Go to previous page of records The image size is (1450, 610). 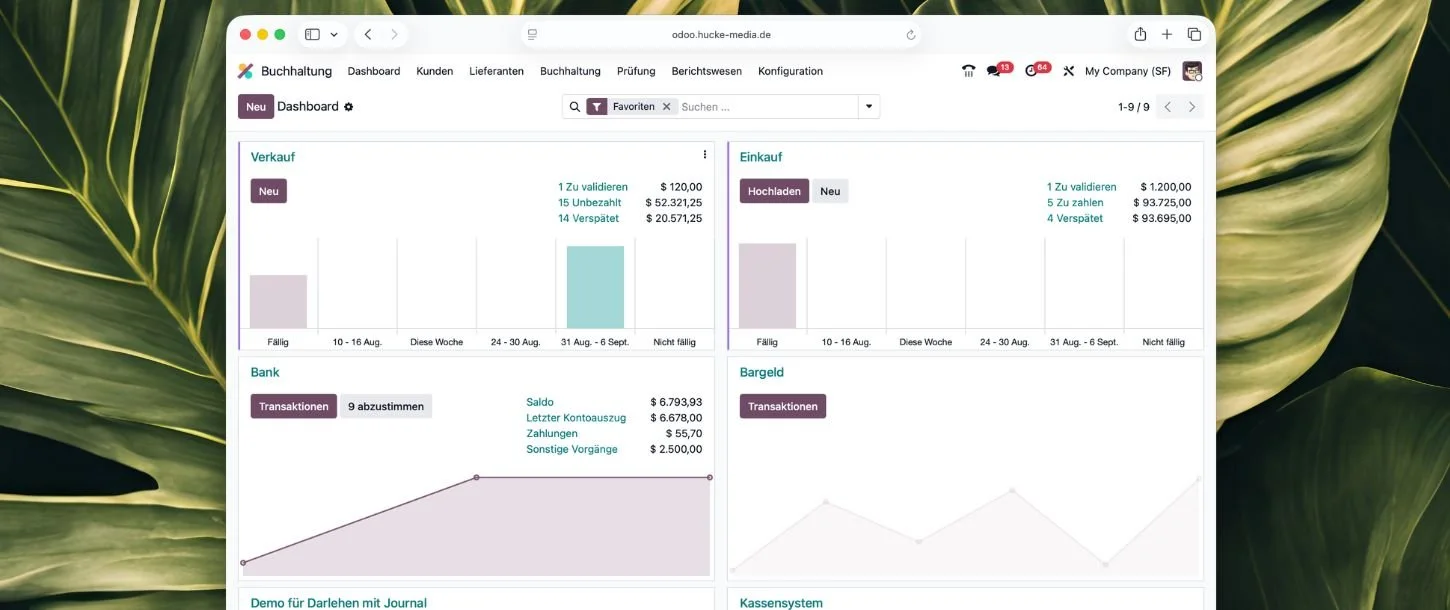[x=1167, y=106]
